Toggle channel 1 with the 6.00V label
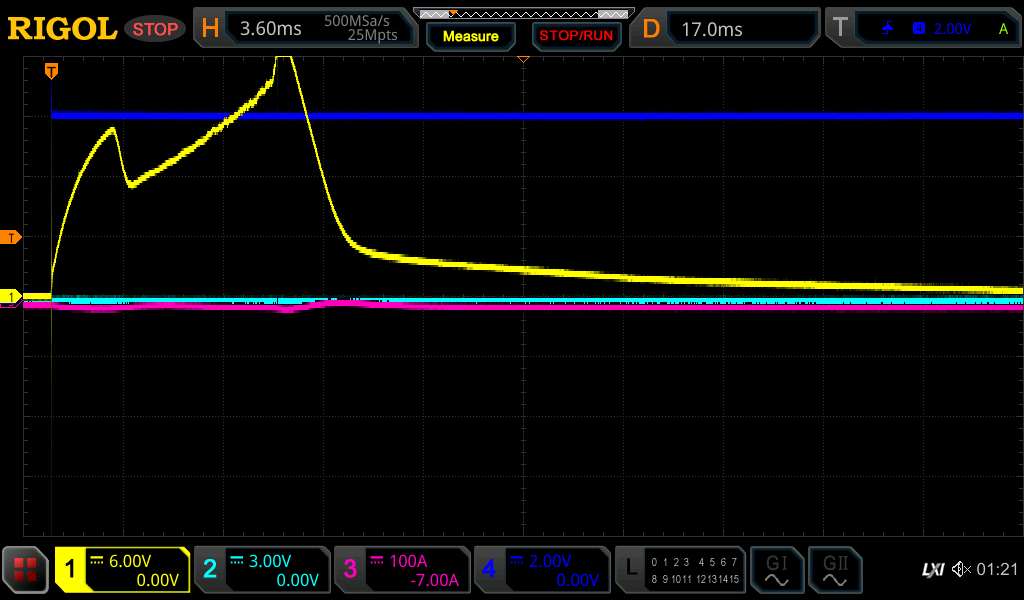This screenshot has height=600, width=1024. click(122, 570)
